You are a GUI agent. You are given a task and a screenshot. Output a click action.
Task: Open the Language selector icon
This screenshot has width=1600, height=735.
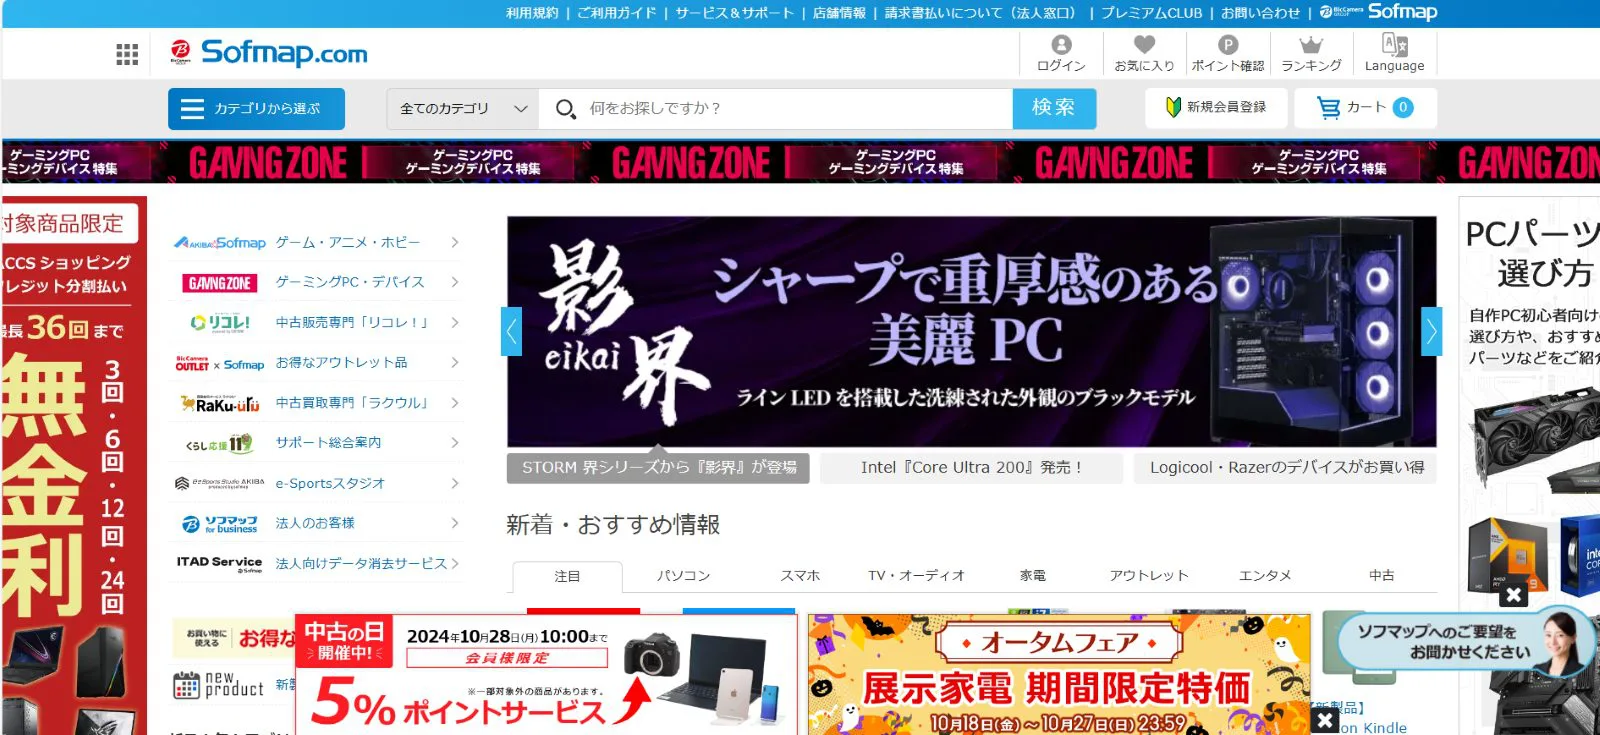tap(1394, 54)
